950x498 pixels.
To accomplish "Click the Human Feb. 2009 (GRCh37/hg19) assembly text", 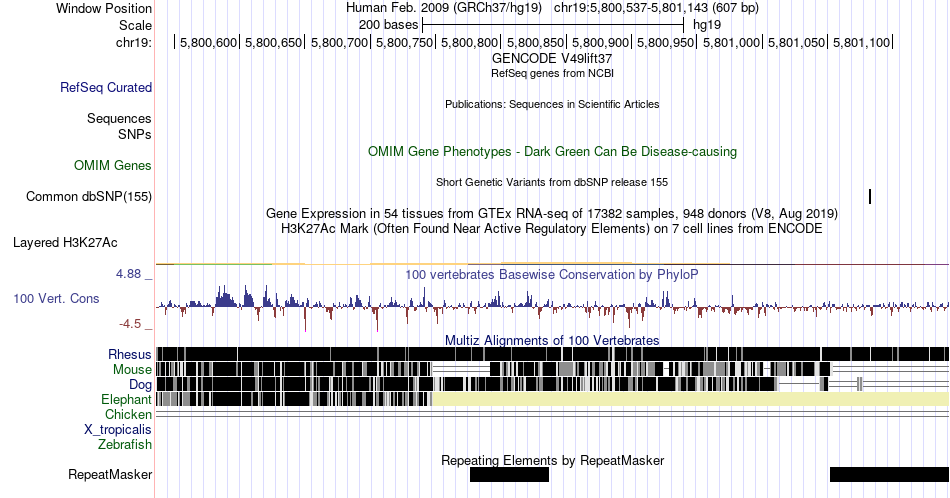I will click(443, 8).
